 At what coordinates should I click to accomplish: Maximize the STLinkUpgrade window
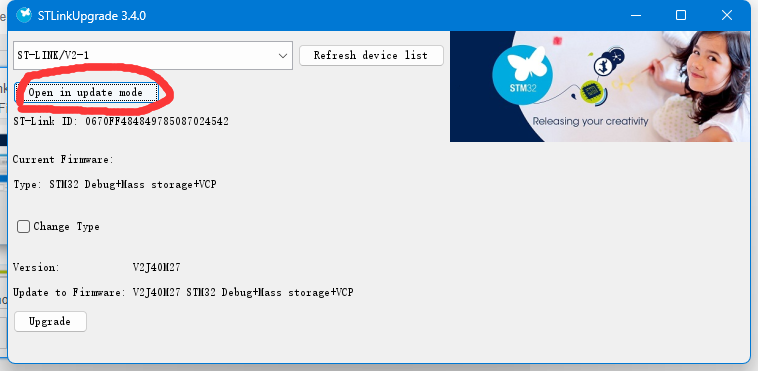pyautogui.click(x=681, y=15)
